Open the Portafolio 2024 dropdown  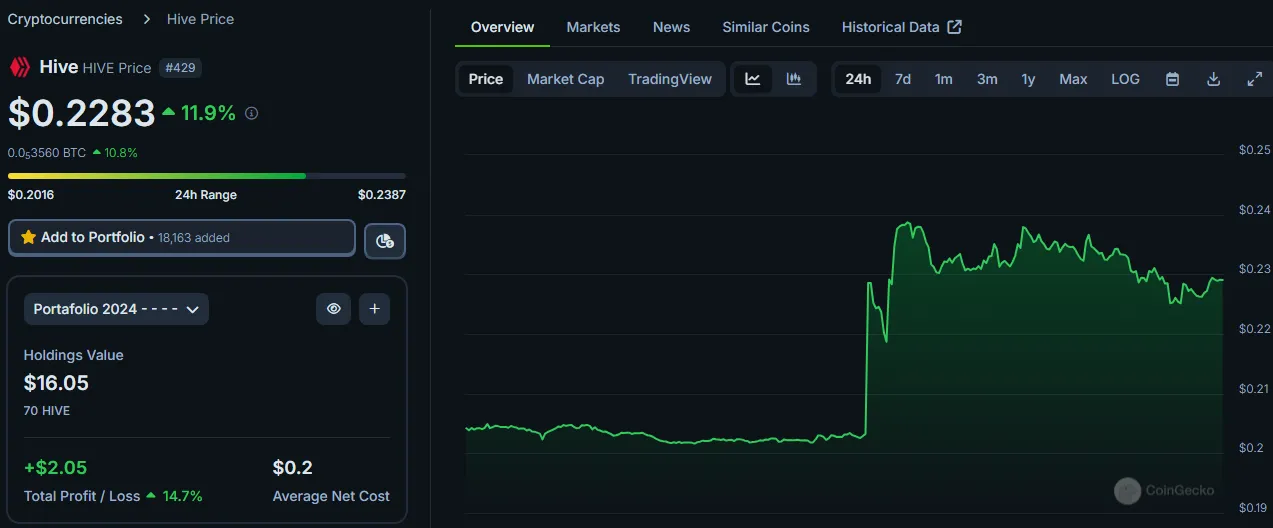click(117, 309)
